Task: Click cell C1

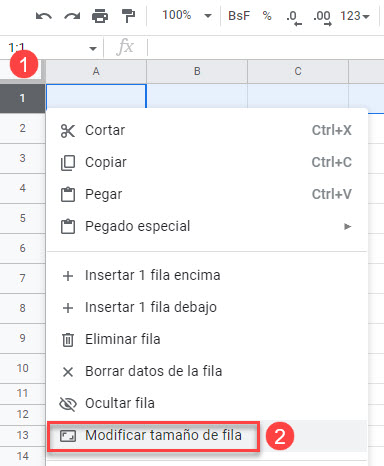Action: pos(298,96)
